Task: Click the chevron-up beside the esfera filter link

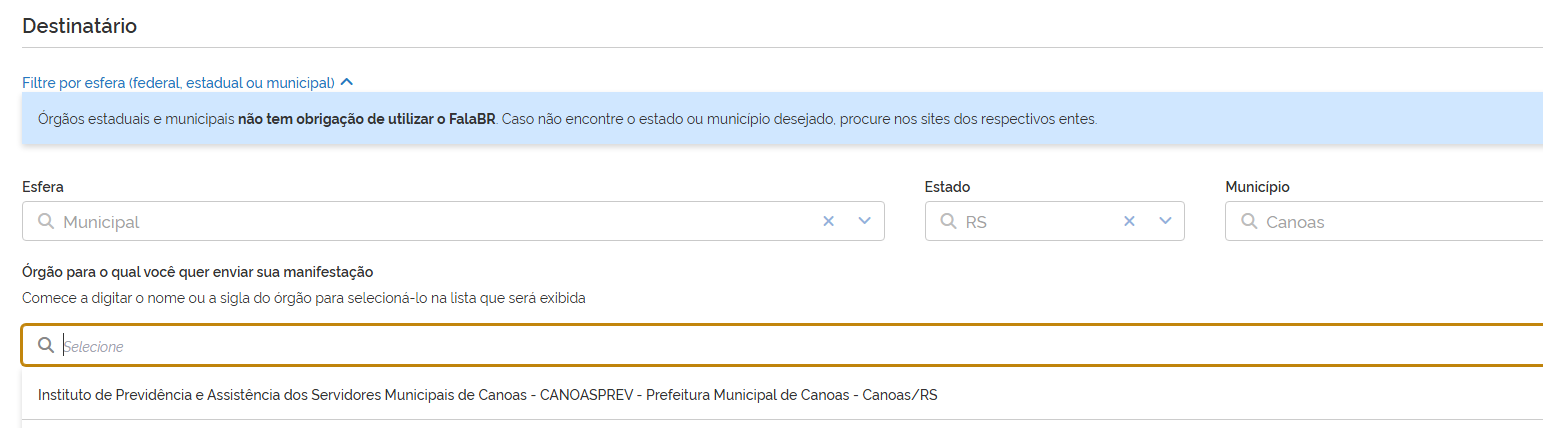Action: [x=347, y=82]
